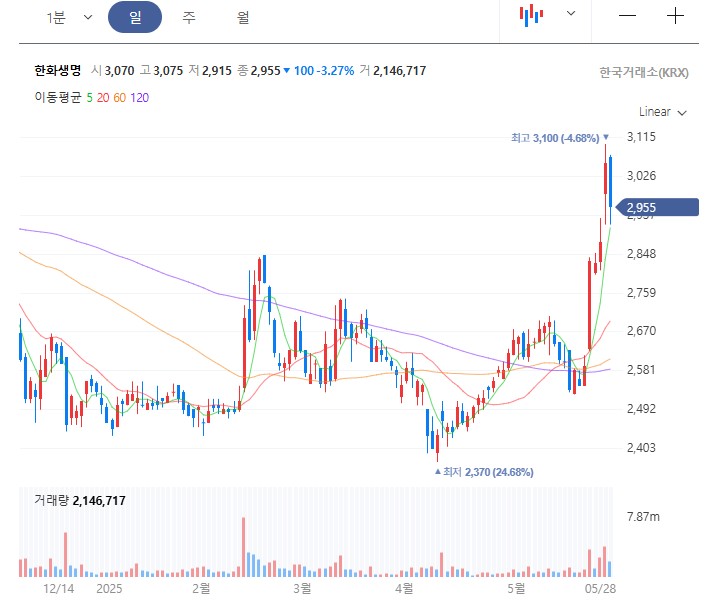Viewport: 705px width, 610px height.
Task: Click the 2월 month axis label
Action: (201, 588)
